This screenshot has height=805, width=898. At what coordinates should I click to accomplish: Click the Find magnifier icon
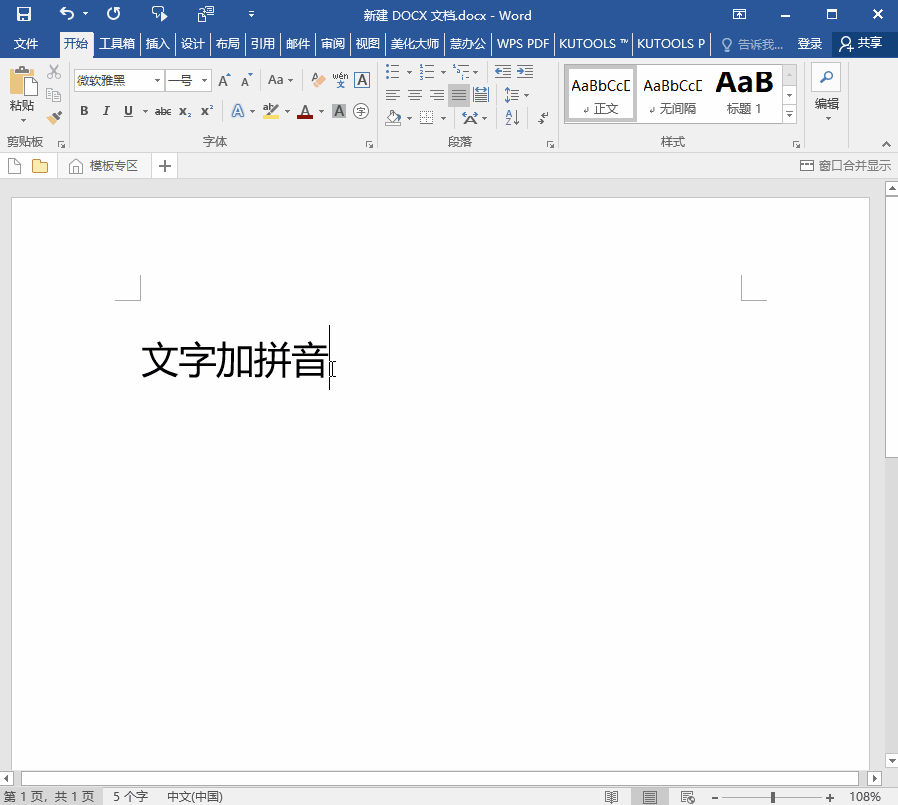826,77
